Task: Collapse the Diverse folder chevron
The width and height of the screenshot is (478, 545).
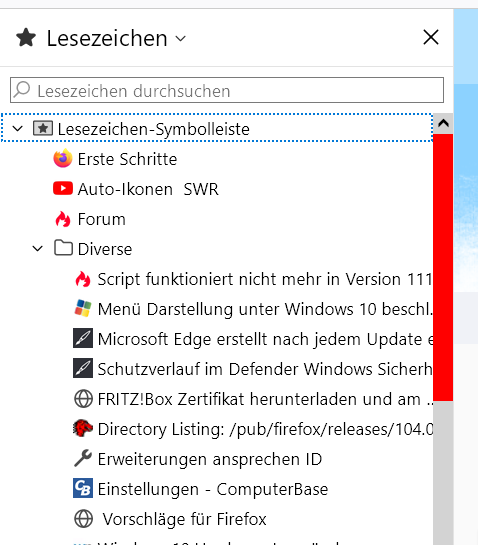Action: coord(38,249)
